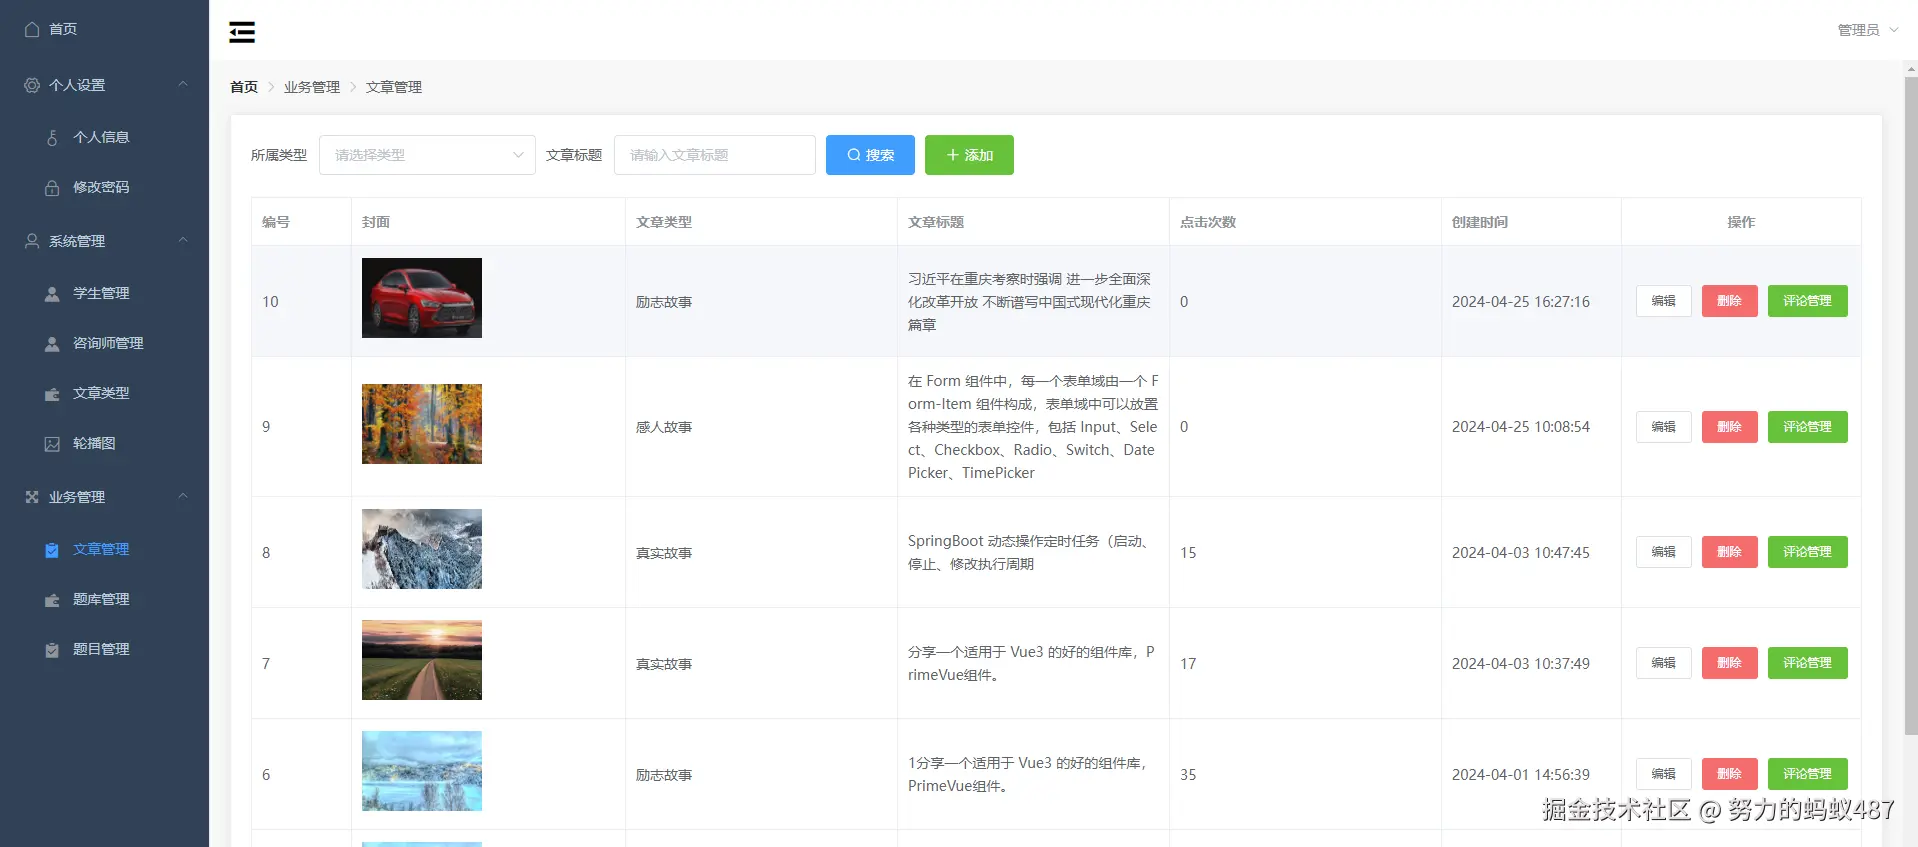Click the SpringBoot 动态操作定时任务 title cell
The width and height of the screenshot is (1918, 847).
click(1033, 552)
